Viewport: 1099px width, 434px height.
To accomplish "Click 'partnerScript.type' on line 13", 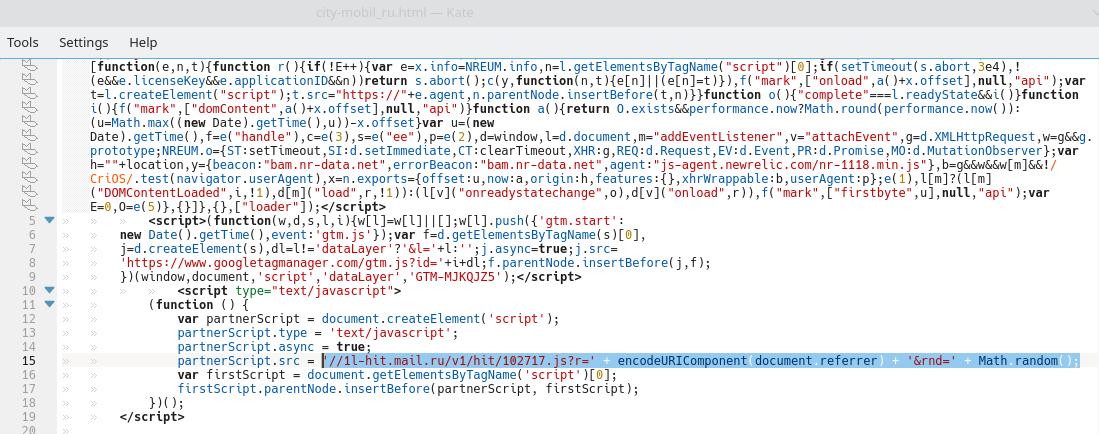I will 242,332.
